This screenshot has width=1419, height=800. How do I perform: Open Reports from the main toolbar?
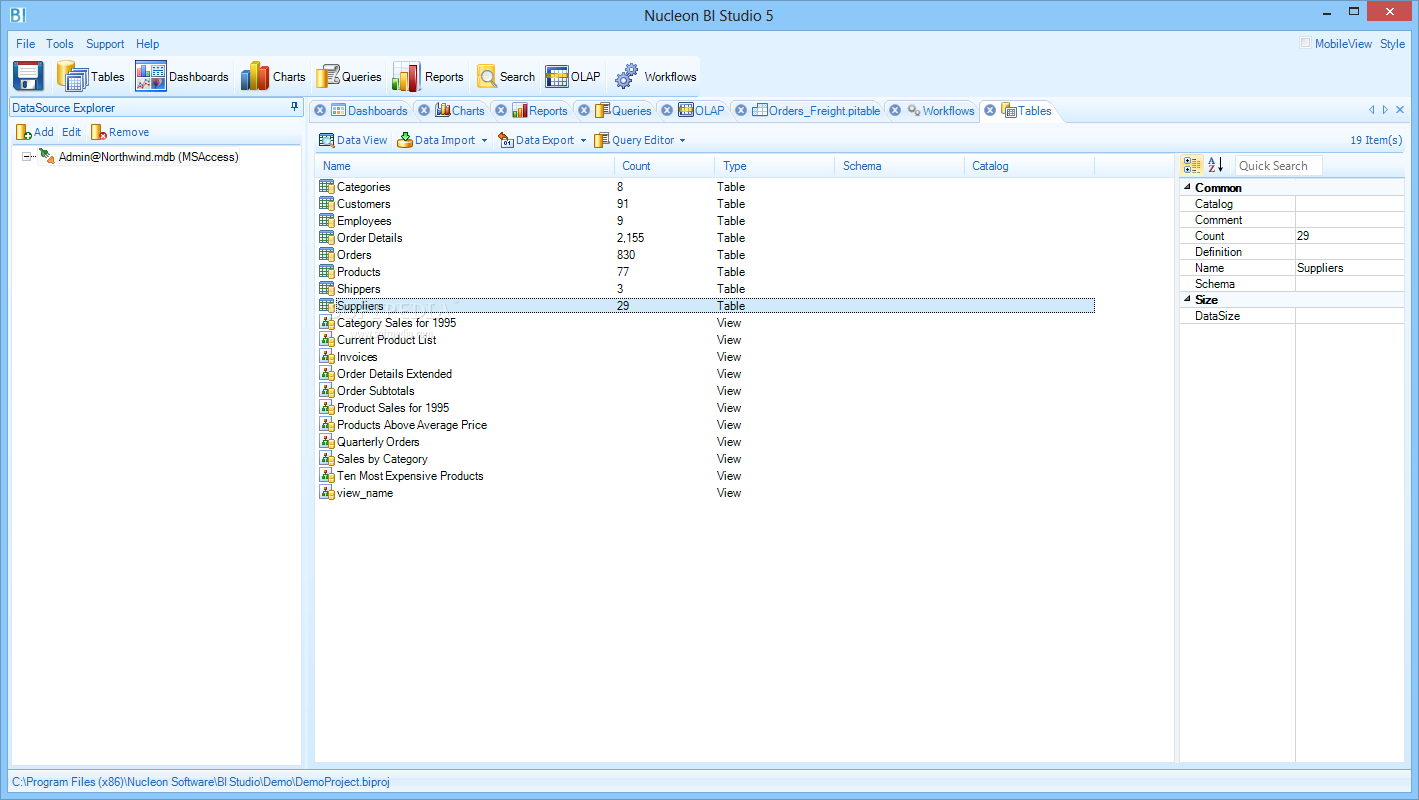(x=428, y=76)
